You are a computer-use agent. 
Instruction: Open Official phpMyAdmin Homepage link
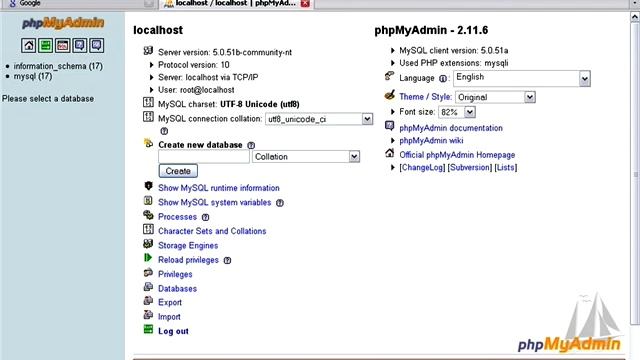(x=457, y=155)
